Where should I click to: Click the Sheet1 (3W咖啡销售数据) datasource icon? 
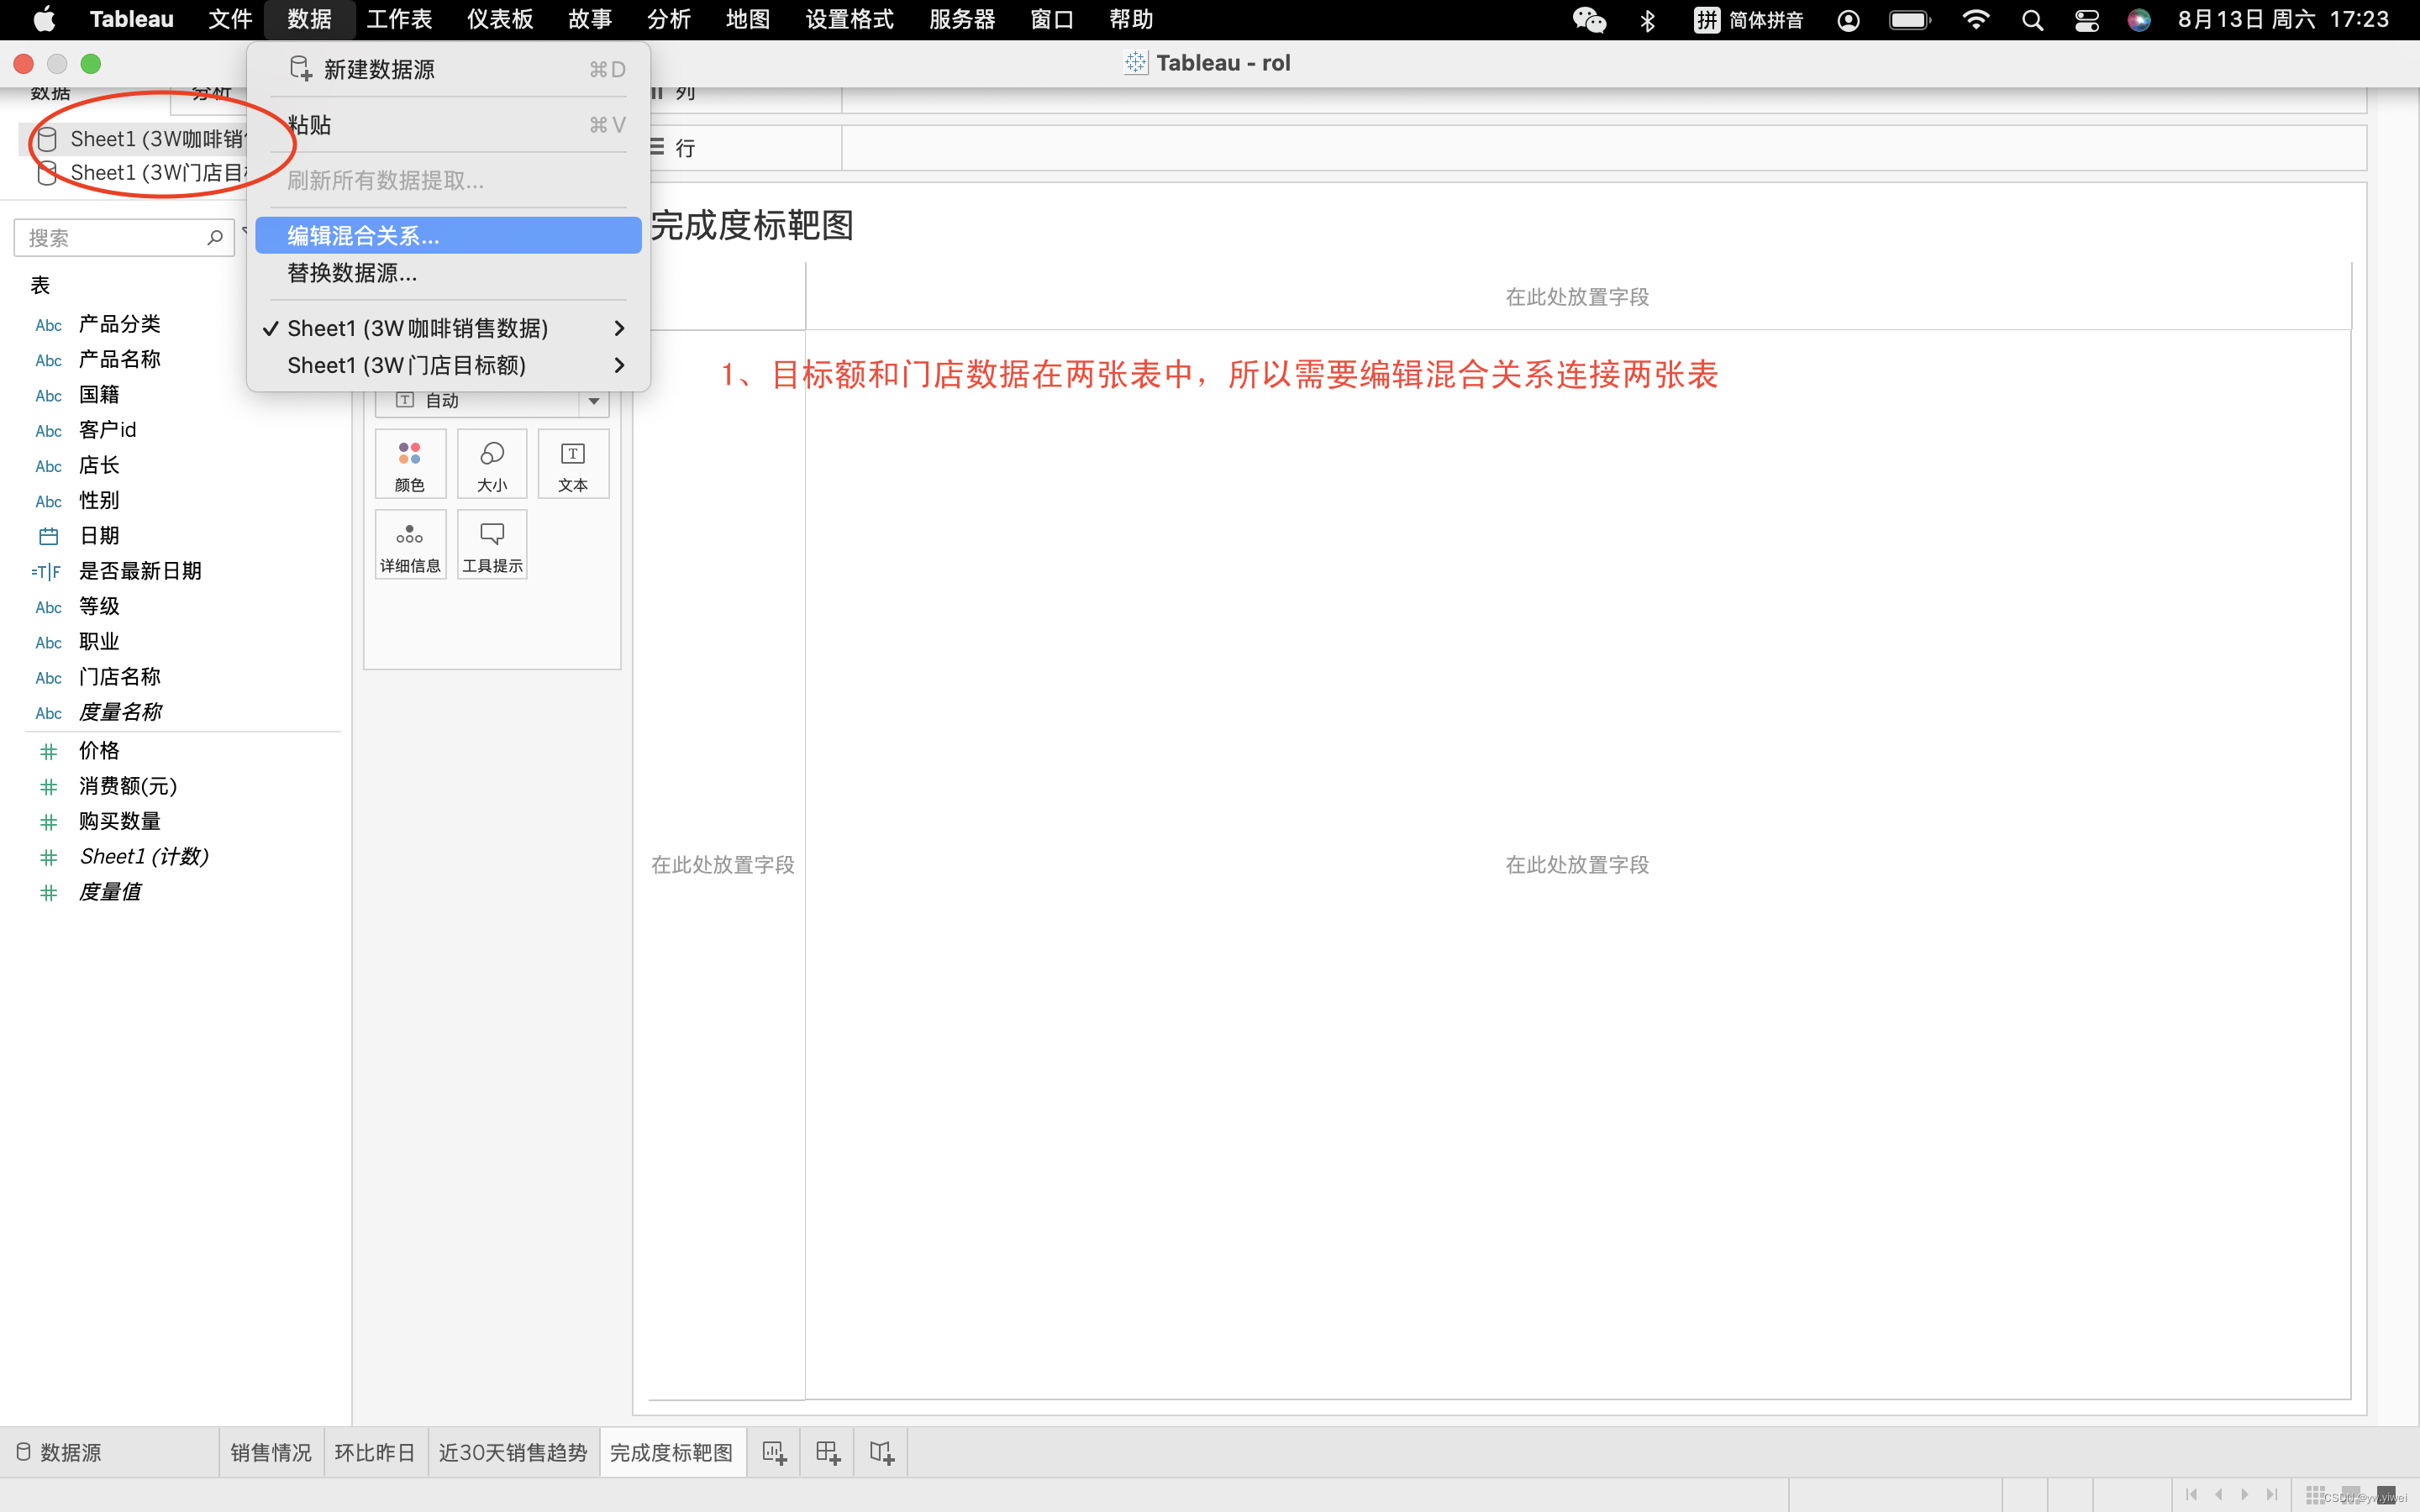pyautogui.click(x=47, y=139)
